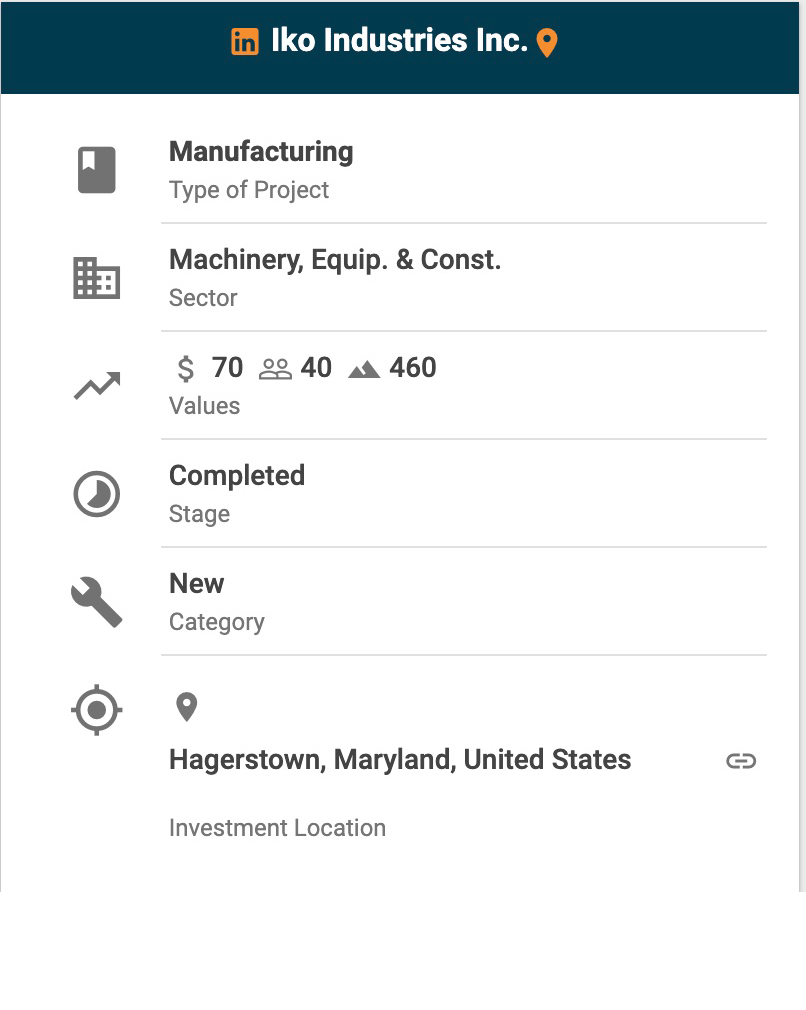Click the mountain area icon
This screenshot has width=806, height=1010.
(x=364, y=370)
